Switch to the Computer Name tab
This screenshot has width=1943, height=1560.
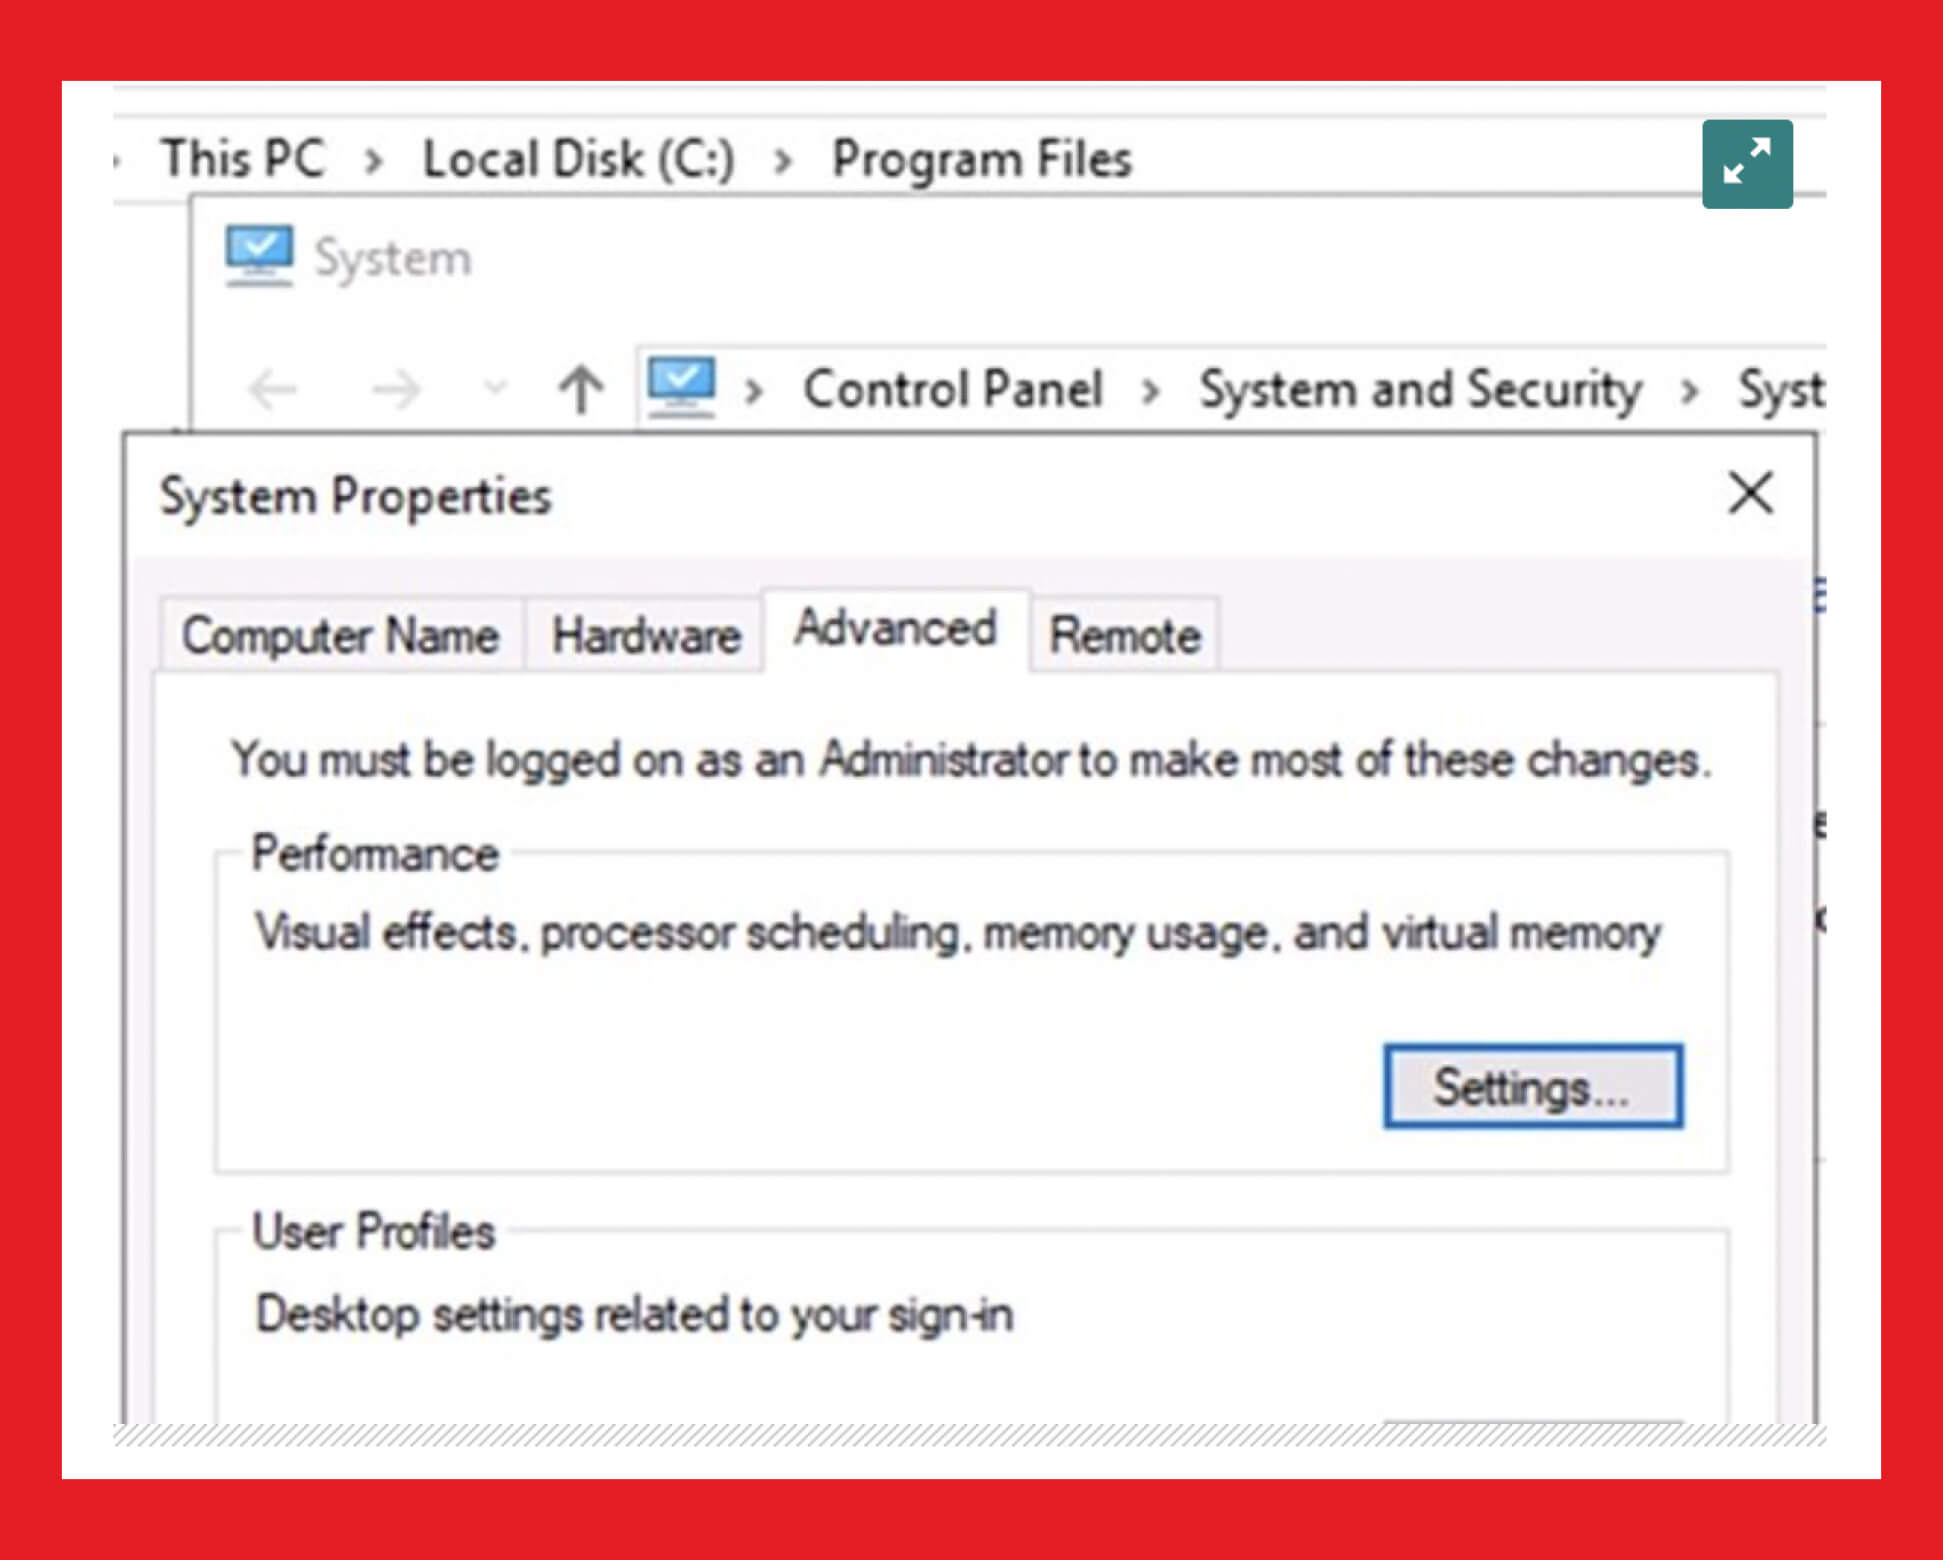[x=341, y=635]
